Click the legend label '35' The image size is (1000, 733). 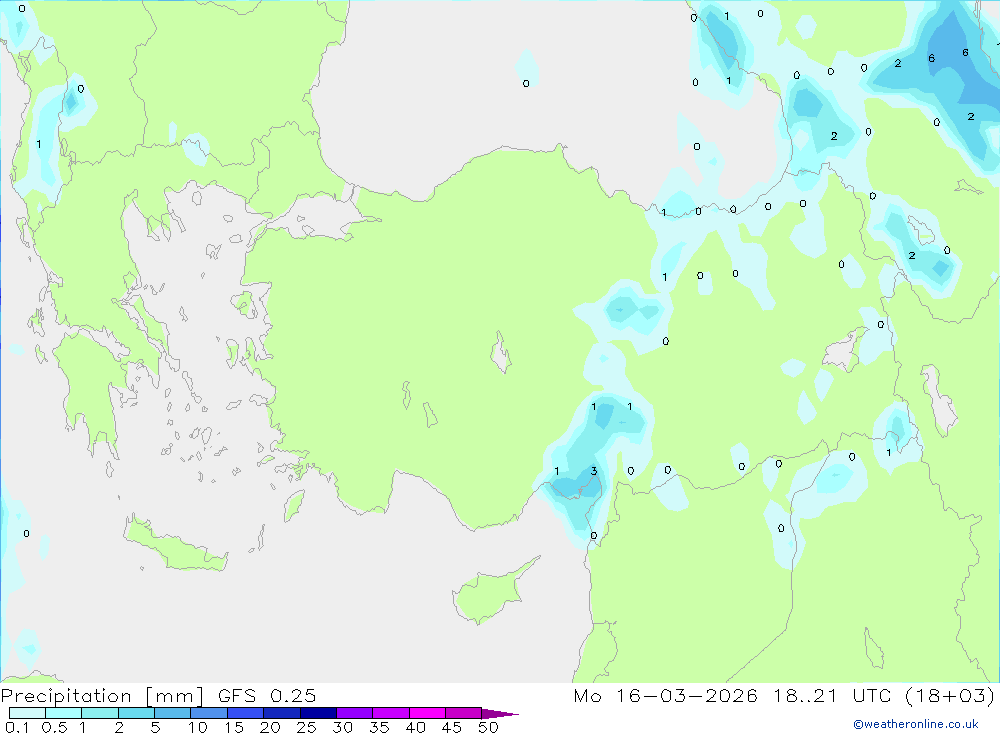pyautogui.click(x=379, y=727)
